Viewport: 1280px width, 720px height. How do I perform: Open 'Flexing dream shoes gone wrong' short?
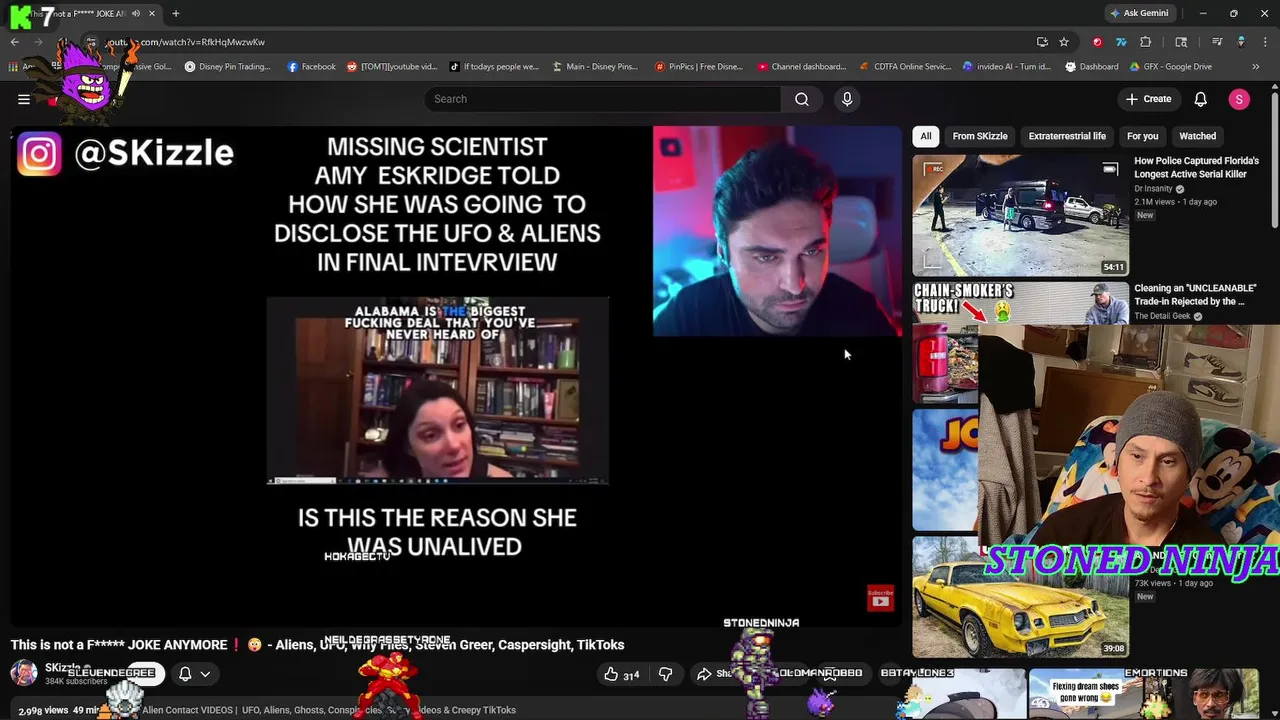pos(1085,692)
